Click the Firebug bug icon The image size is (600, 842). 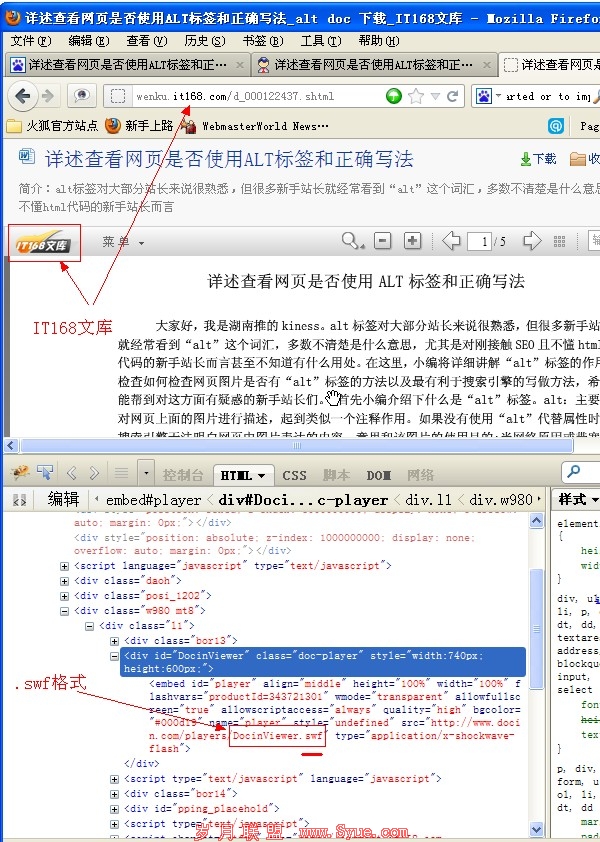(20, 473)
